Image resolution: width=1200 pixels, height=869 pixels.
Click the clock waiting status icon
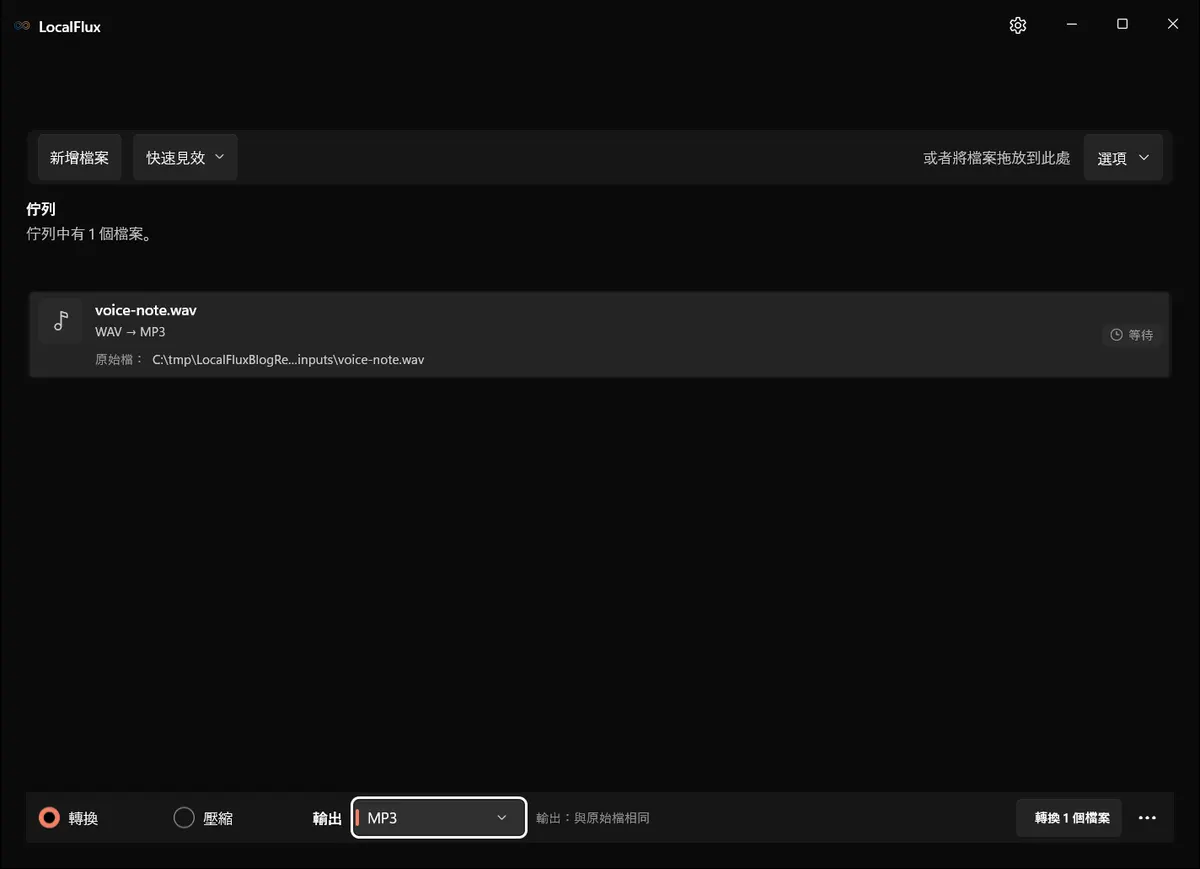[1116, 335]
